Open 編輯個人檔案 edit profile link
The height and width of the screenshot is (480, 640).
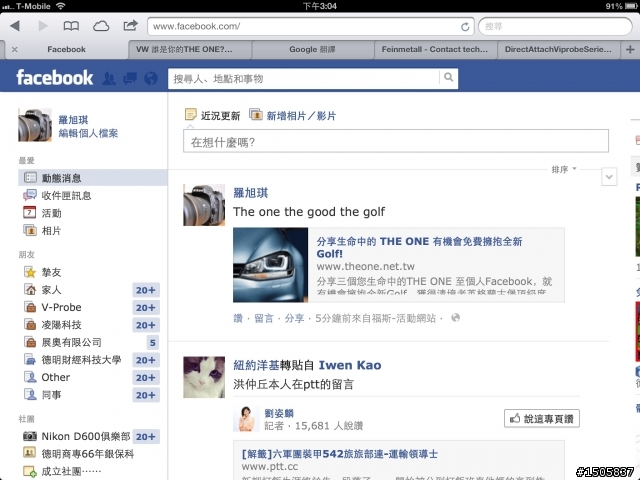88,133
